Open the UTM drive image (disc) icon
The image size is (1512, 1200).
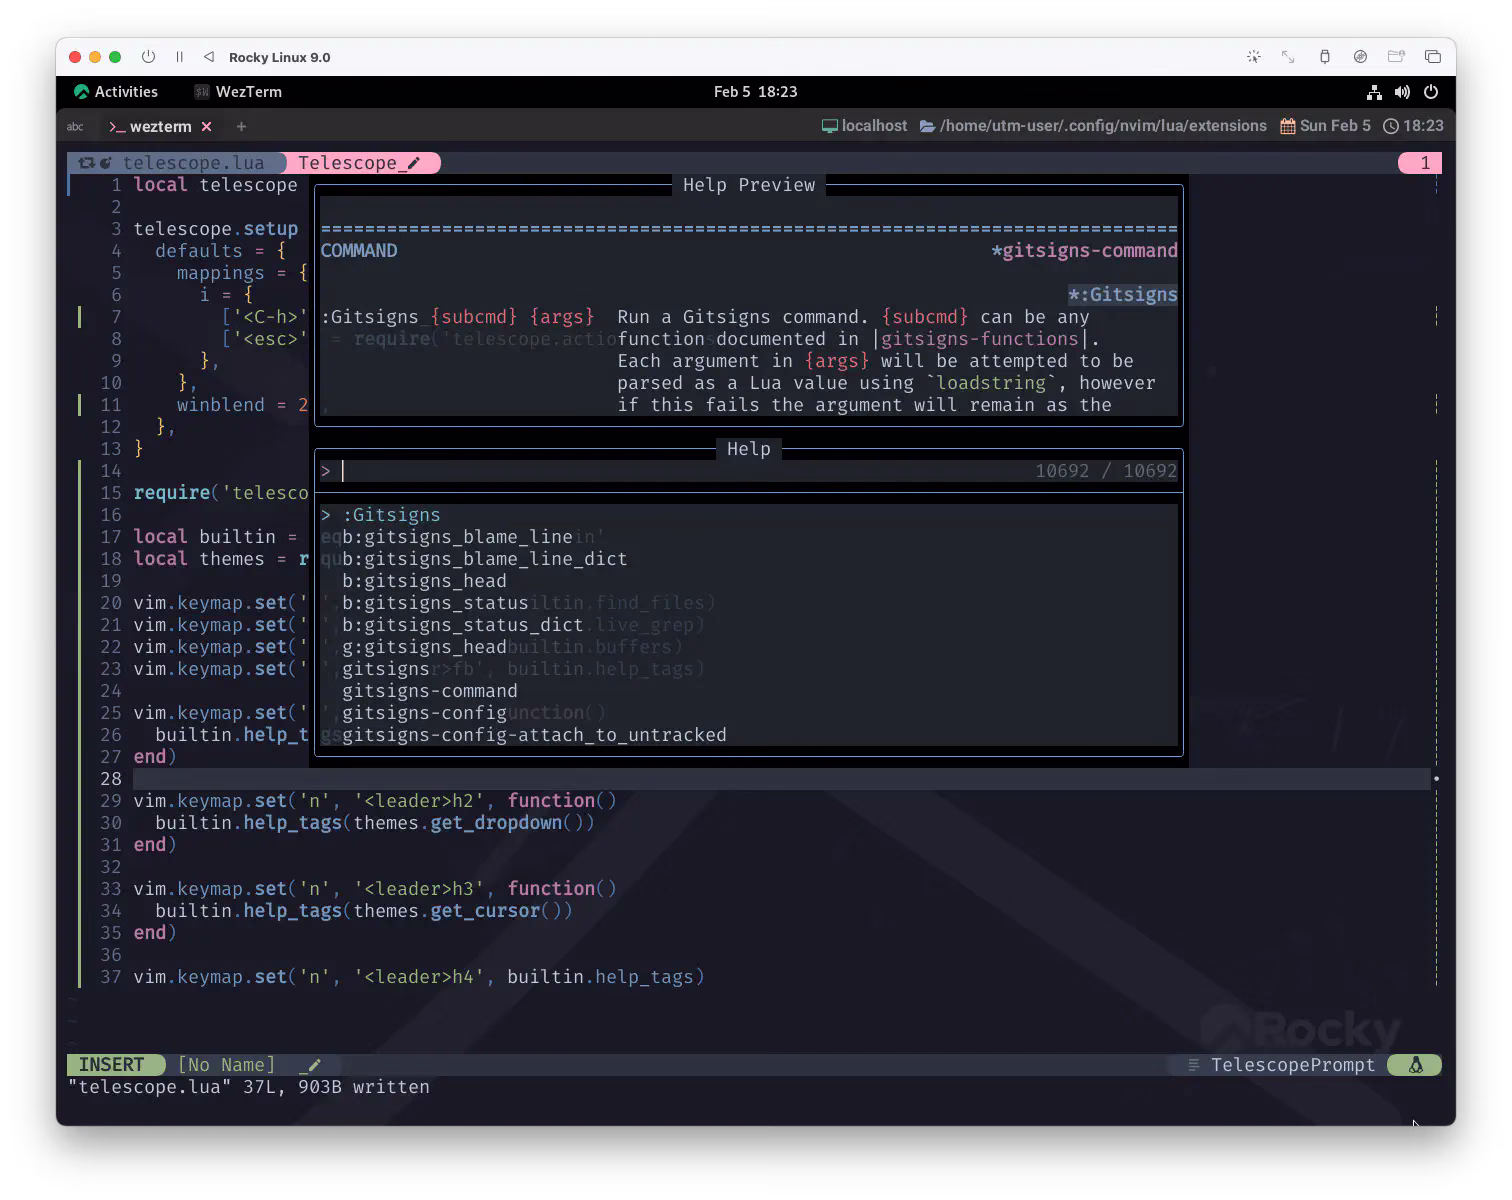1360,57
